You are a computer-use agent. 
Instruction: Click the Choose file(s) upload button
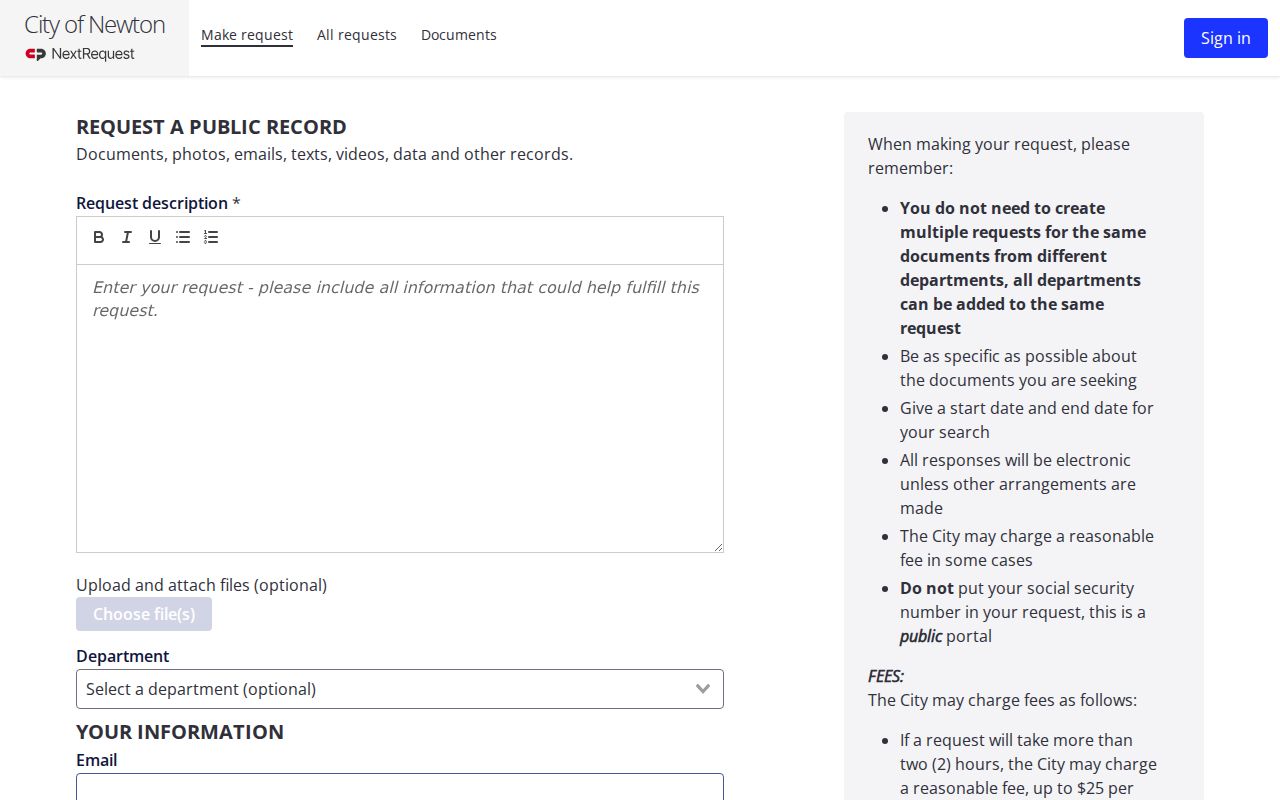pyautogui.click(x=144, y=614)
